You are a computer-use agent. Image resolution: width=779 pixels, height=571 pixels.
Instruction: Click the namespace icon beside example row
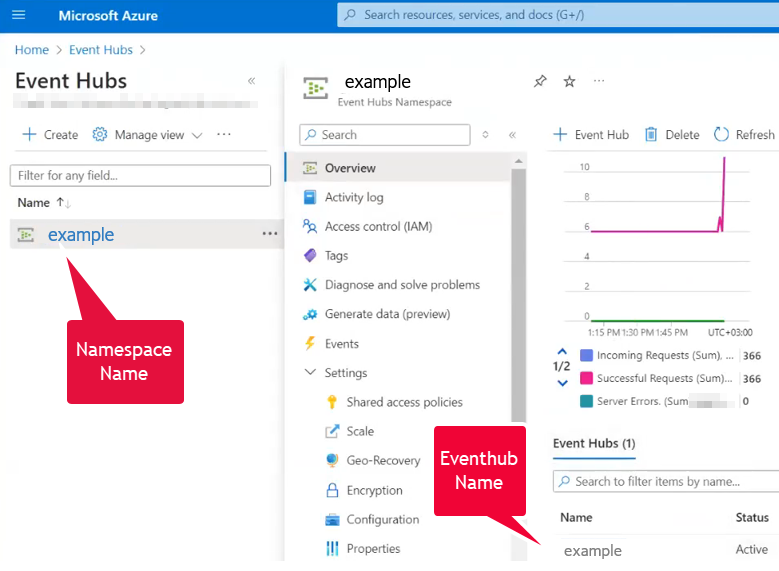pos(26,235)
